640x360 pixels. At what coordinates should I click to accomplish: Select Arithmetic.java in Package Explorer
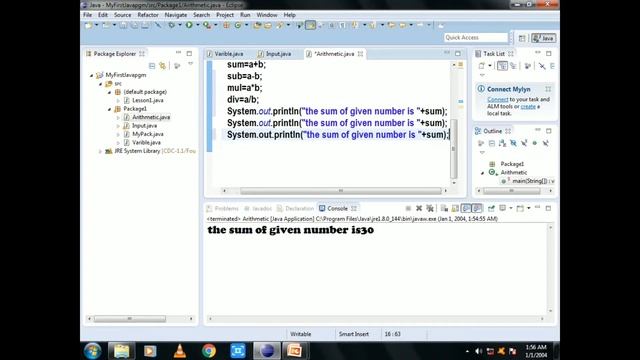[x=151, y=117]
